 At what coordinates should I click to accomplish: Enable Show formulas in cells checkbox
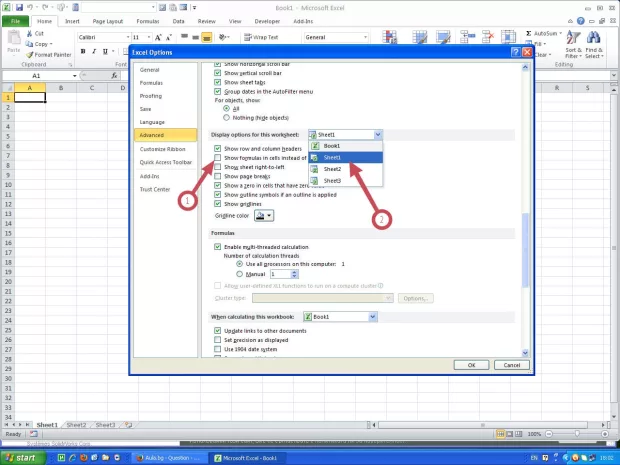click(218, 158)
